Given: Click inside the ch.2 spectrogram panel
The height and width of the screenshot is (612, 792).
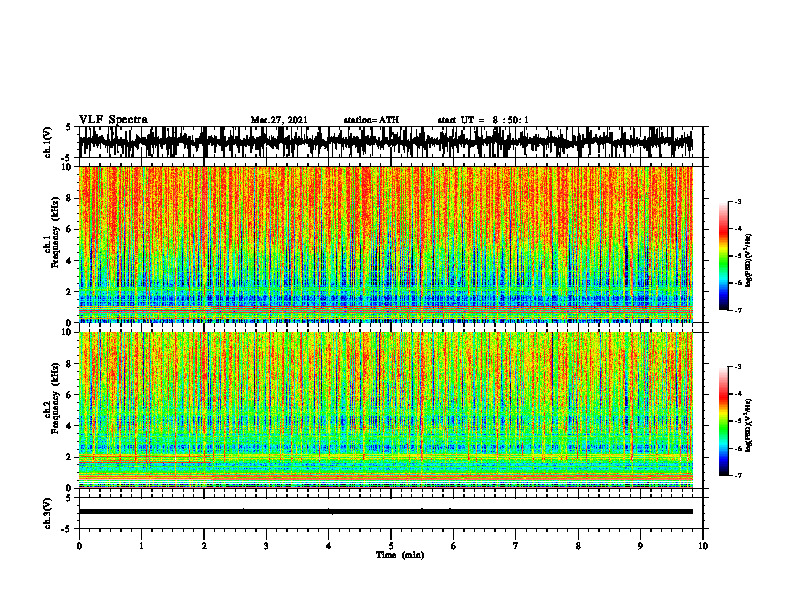Looking at the screenshot, I should tap(386, 410).
